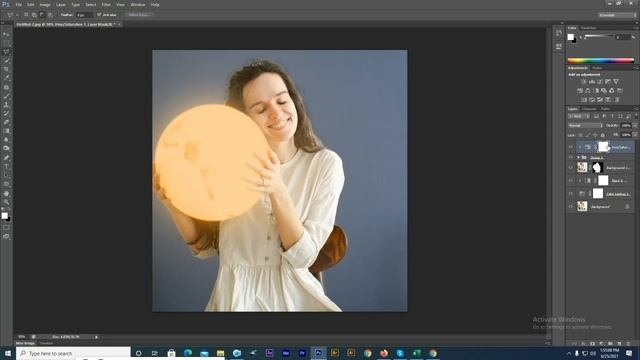Viewport: 640px width, 360px height.
Task: Click the Lock all layer icon
Action: point(602,135)
